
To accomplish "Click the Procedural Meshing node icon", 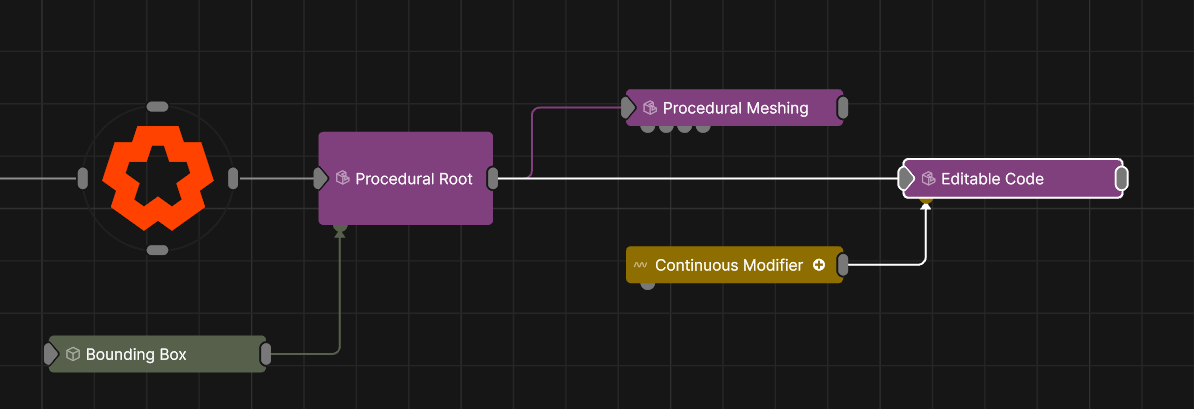I will tap(650, 108).
